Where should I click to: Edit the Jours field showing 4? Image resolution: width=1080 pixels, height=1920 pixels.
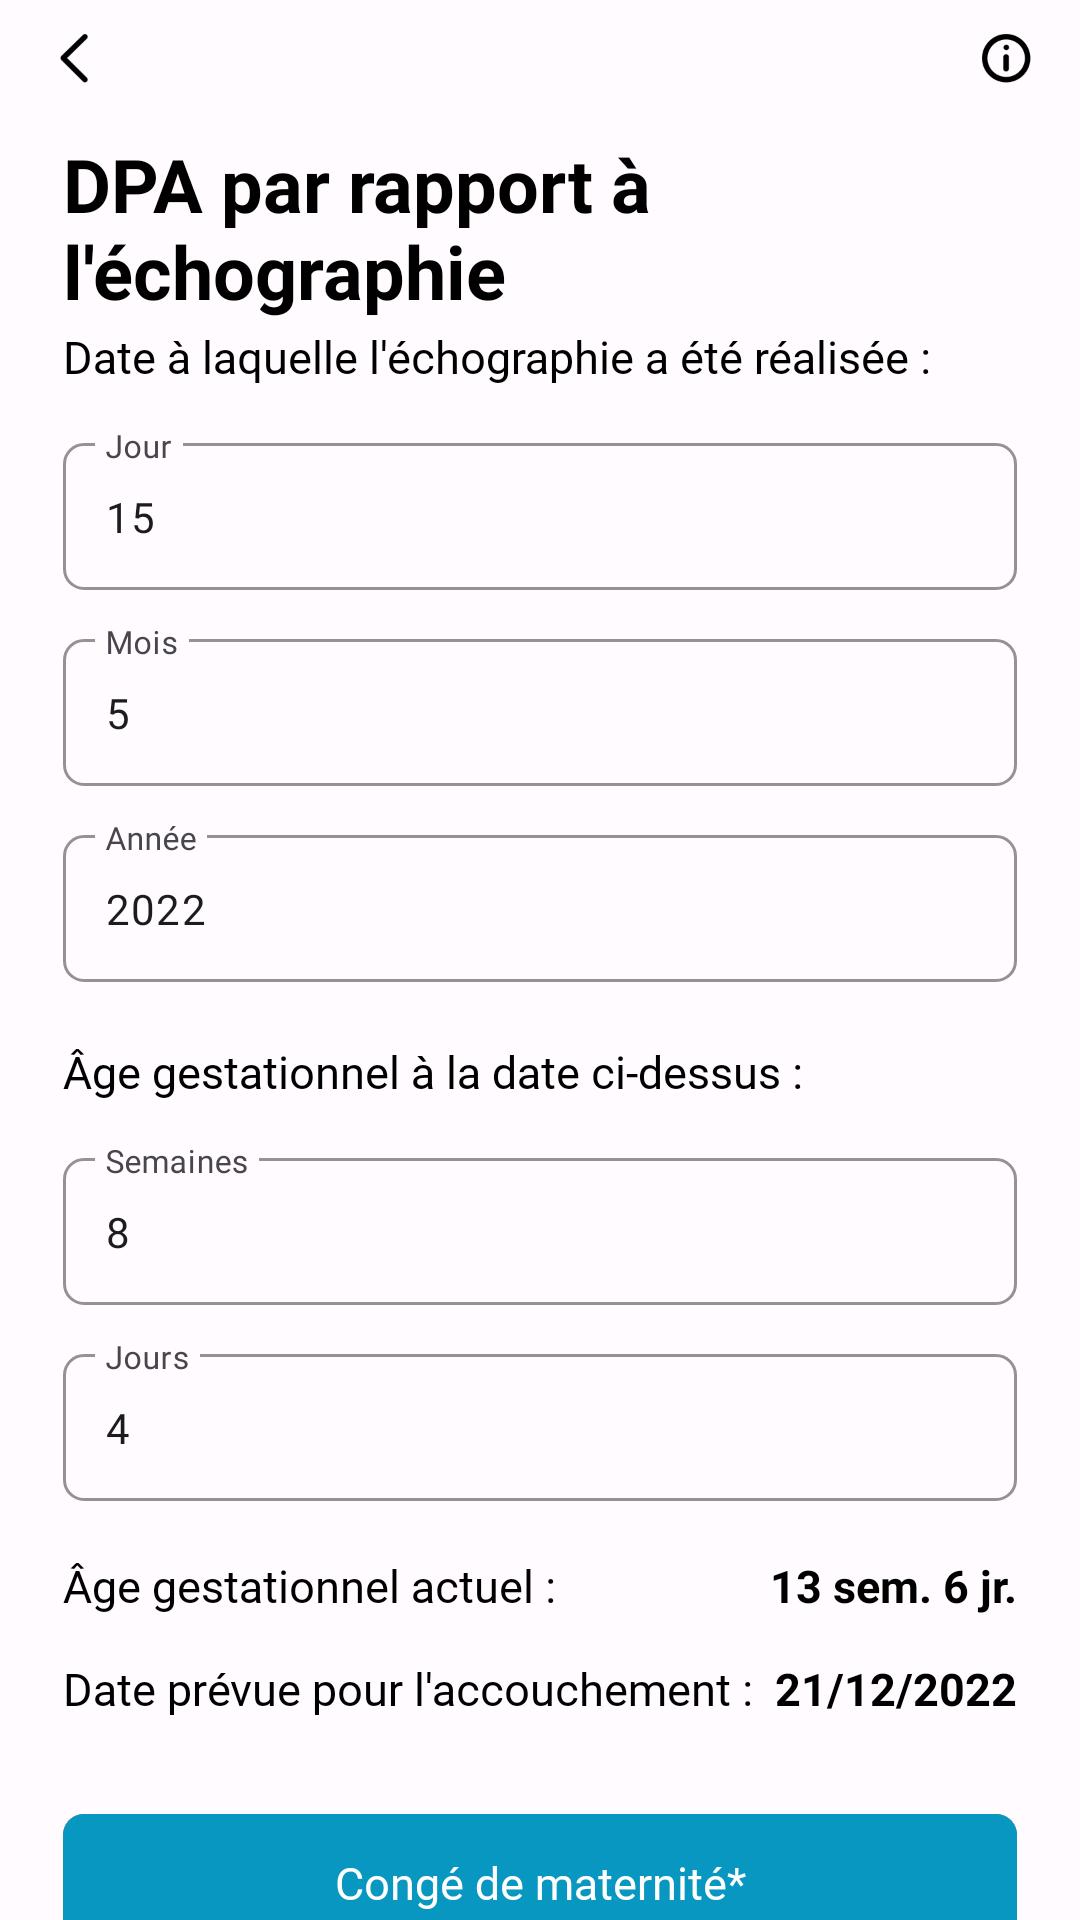coord(540,1427)
